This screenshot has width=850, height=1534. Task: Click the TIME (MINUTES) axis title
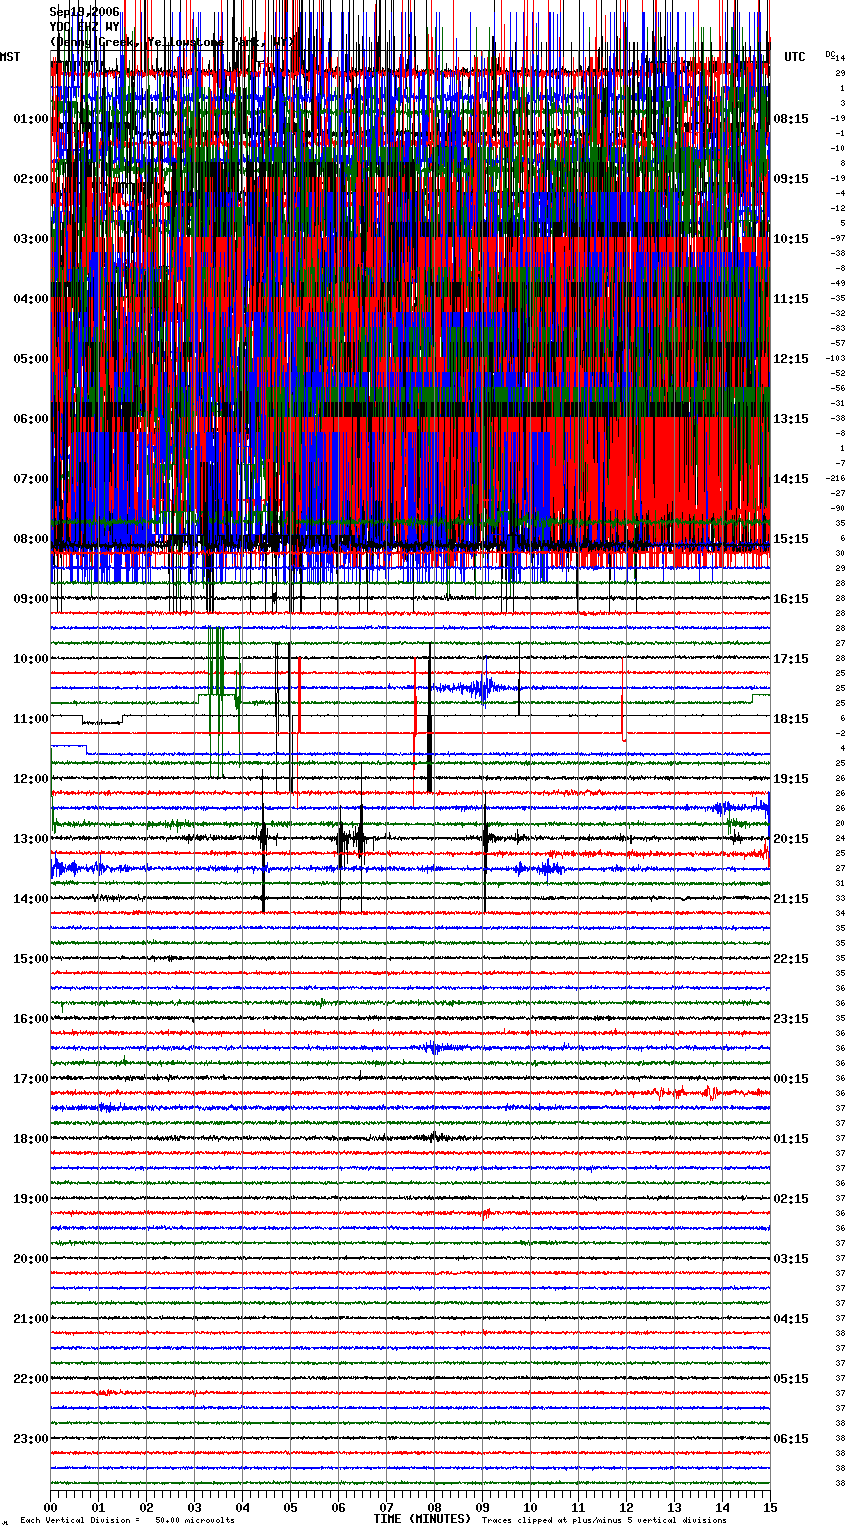tap(421, 1519)
